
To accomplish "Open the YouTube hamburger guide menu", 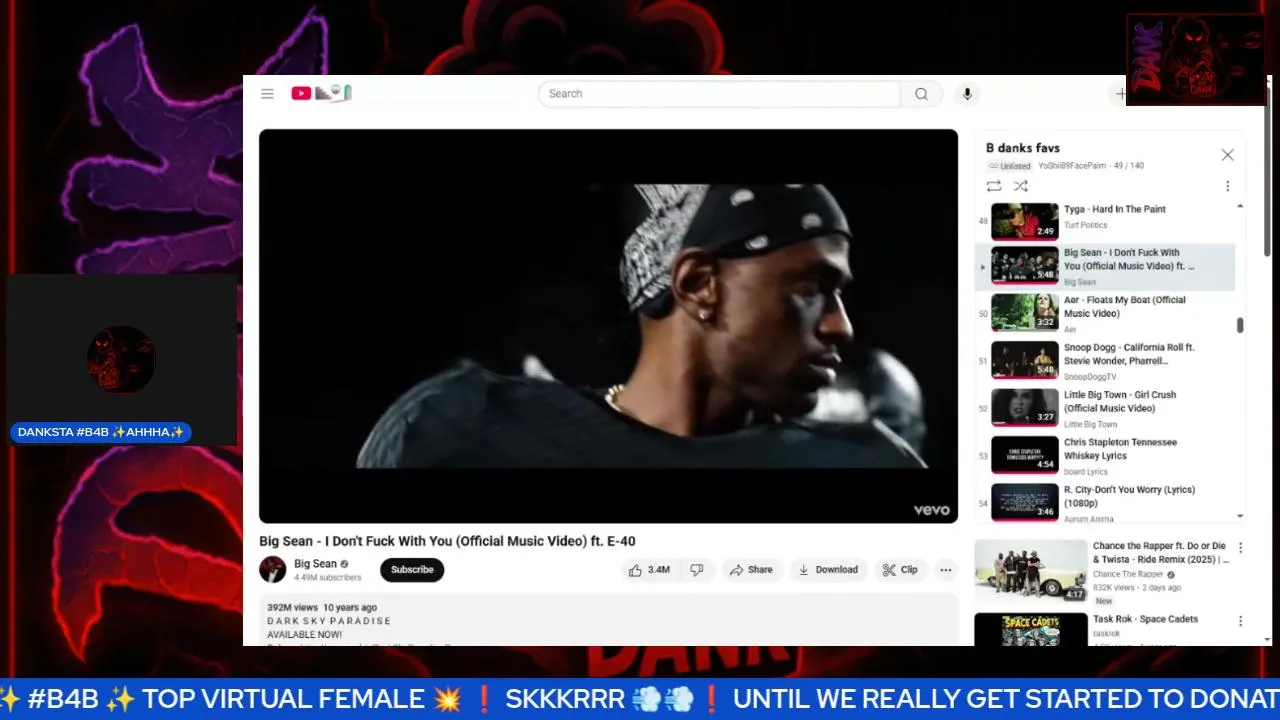I will click(267, 94).
